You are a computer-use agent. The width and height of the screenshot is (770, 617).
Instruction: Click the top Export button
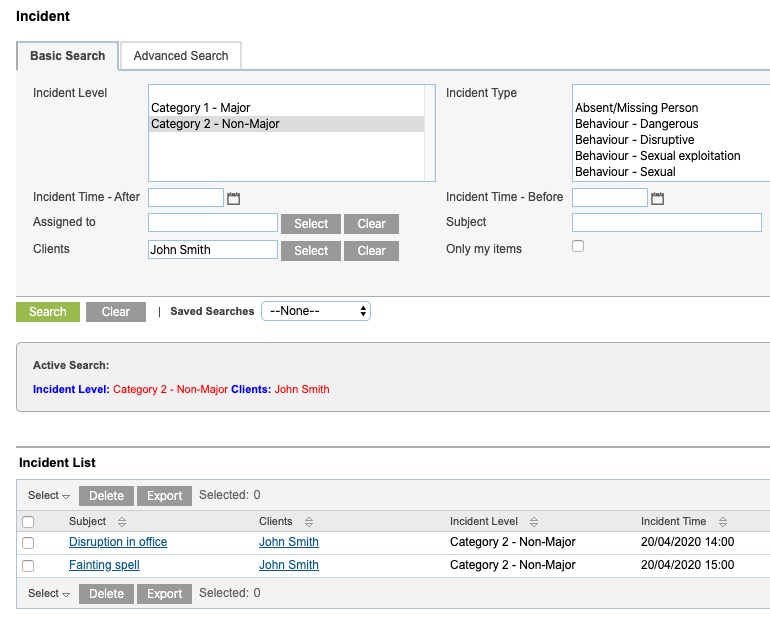pos(165,496)
